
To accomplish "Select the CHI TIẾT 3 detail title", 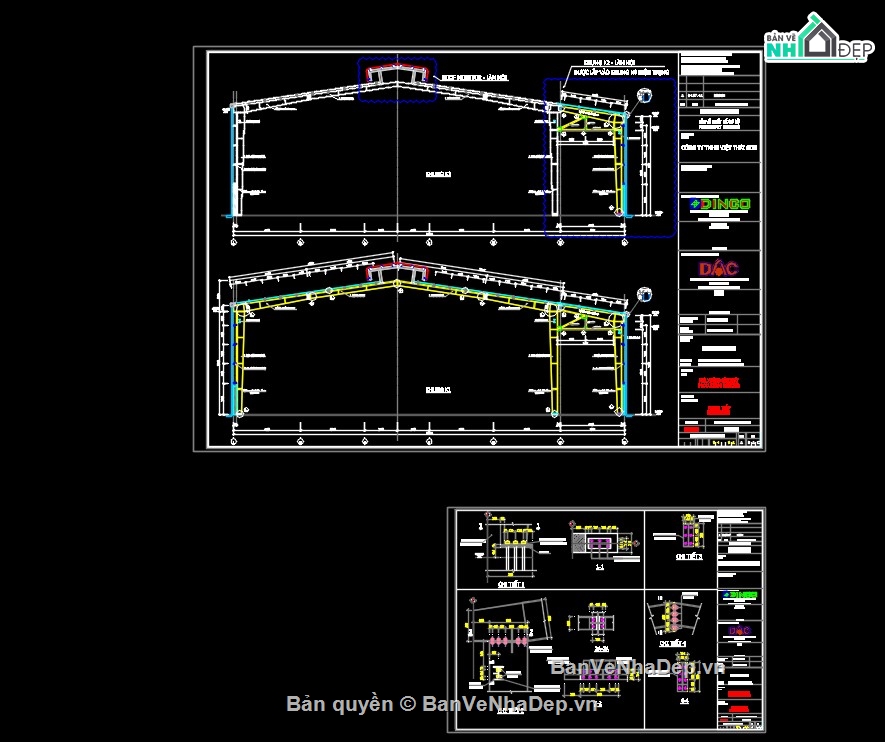I will pos(689,557).
